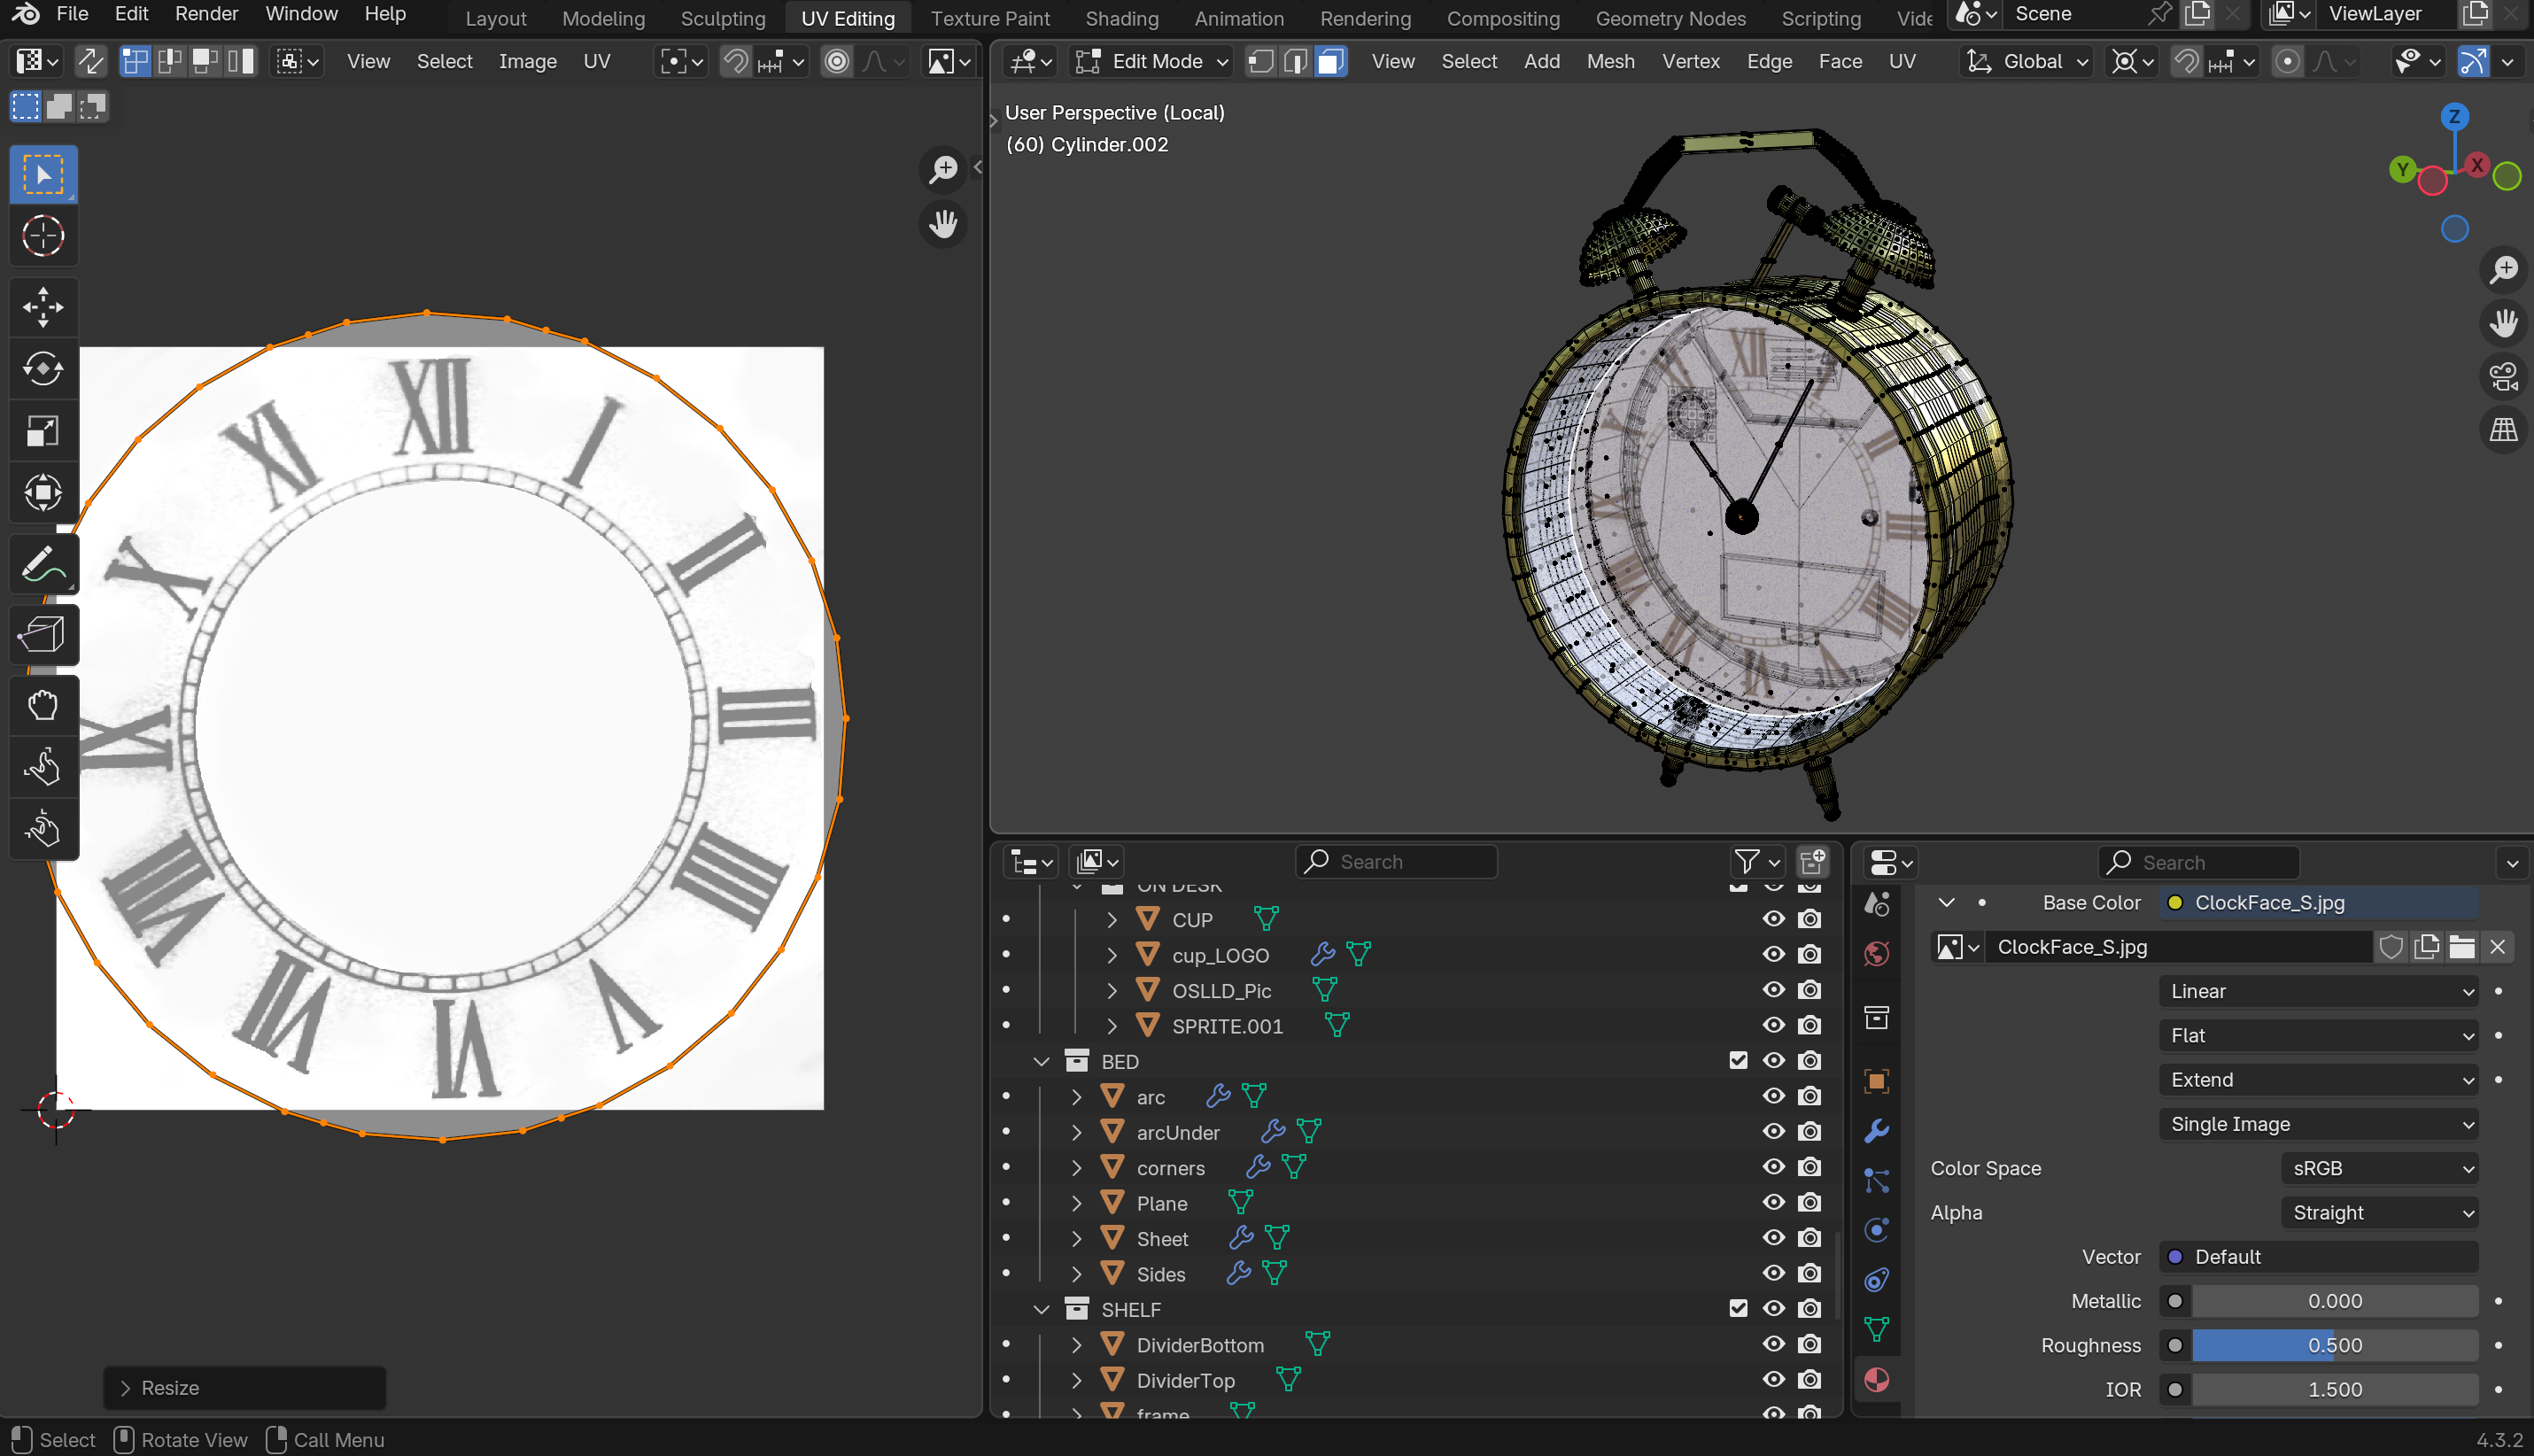Select the Rotate tool in UV editor
The image size is (2534, 1456).
click(43, 369)
